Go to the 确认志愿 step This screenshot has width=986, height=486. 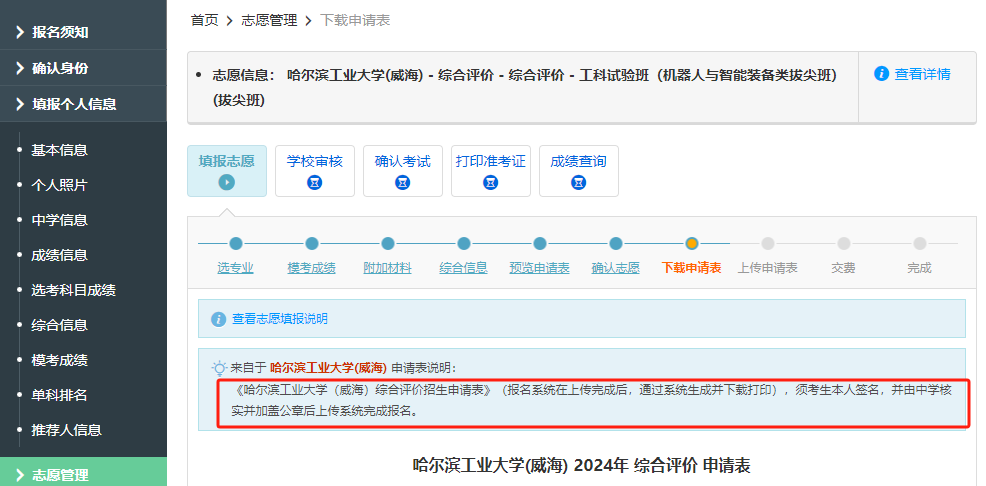coord(616,268)
